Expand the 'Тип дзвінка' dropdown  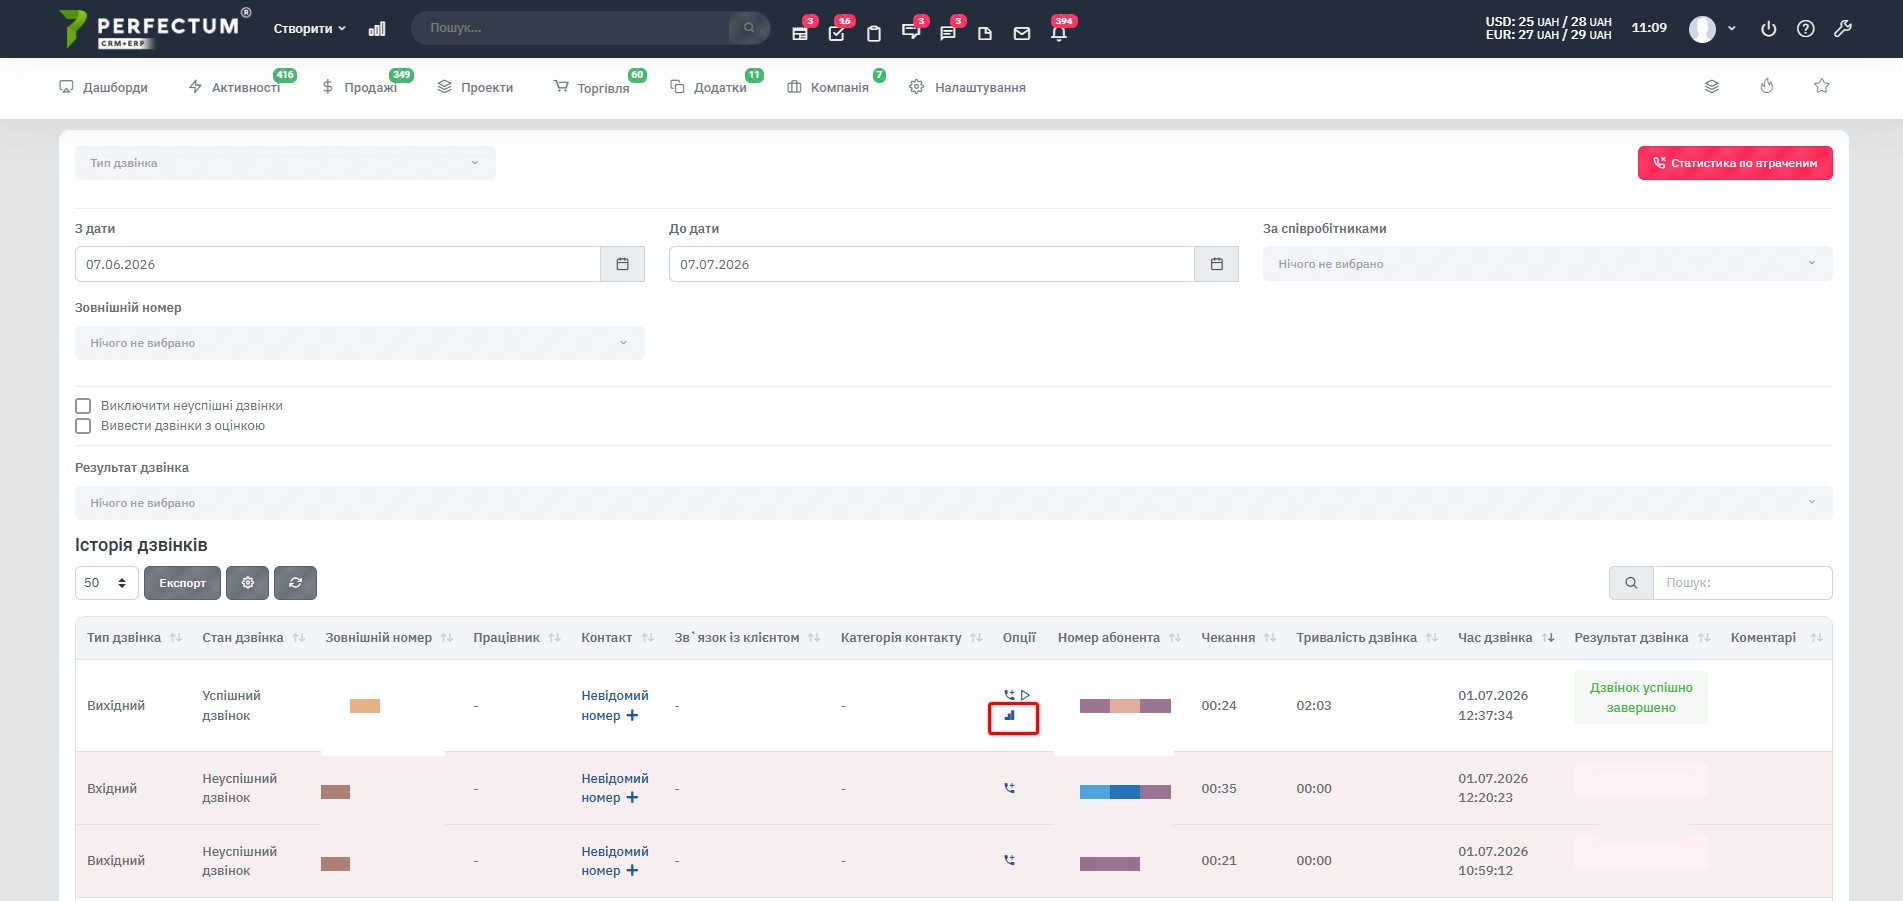coord(285,163)
